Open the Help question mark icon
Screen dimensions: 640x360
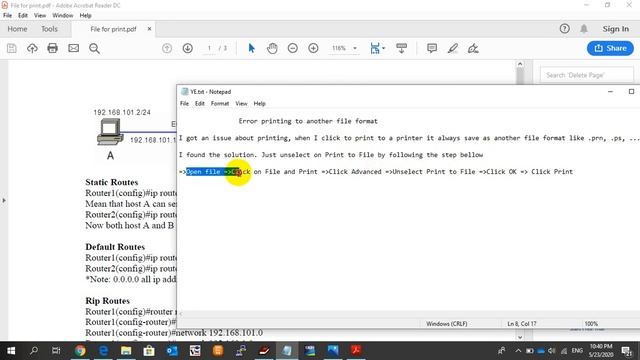click(x=564, y=29)
